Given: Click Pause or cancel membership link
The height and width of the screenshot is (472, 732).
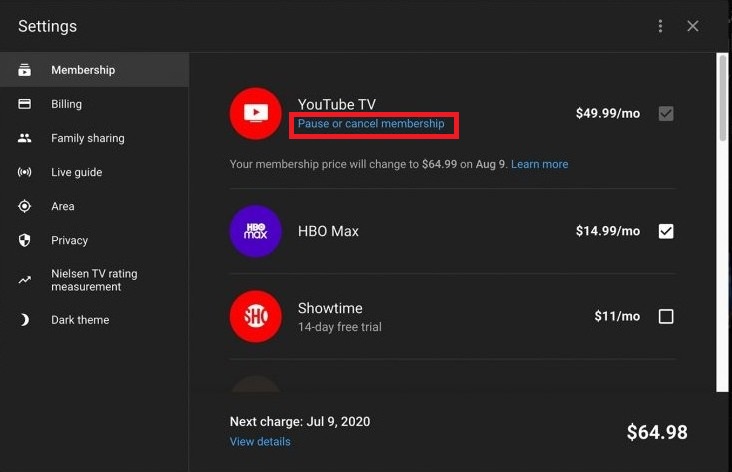Looking at the screenshot, I should tap(371, 124).
